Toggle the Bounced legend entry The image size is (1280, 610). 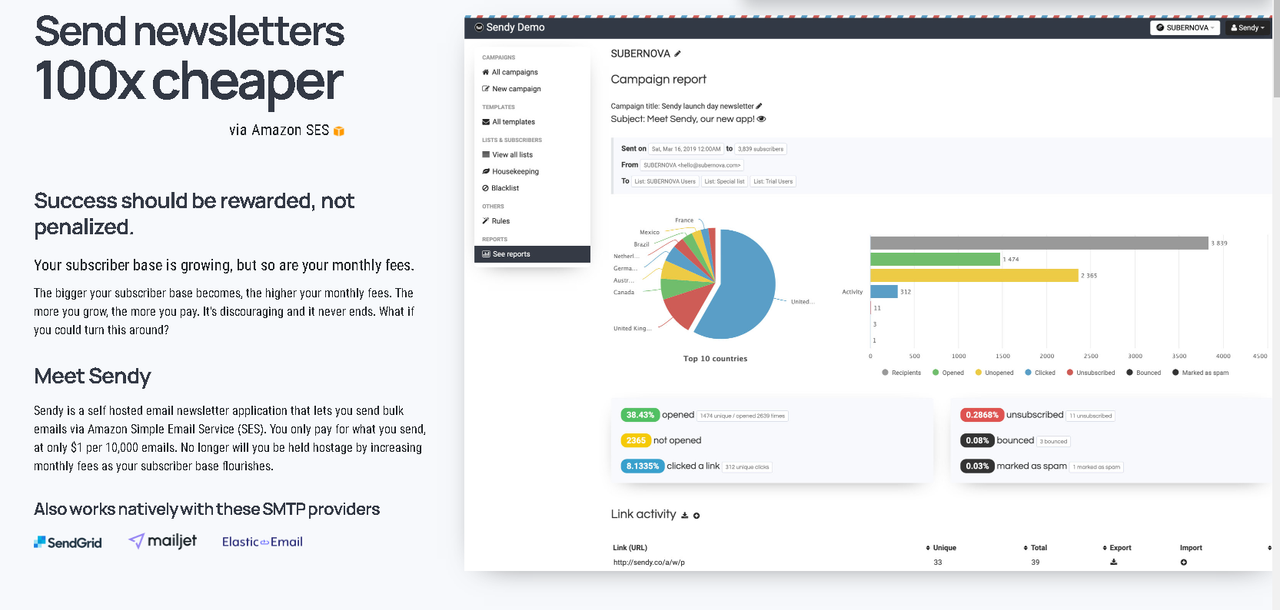tap(1144, 372)
